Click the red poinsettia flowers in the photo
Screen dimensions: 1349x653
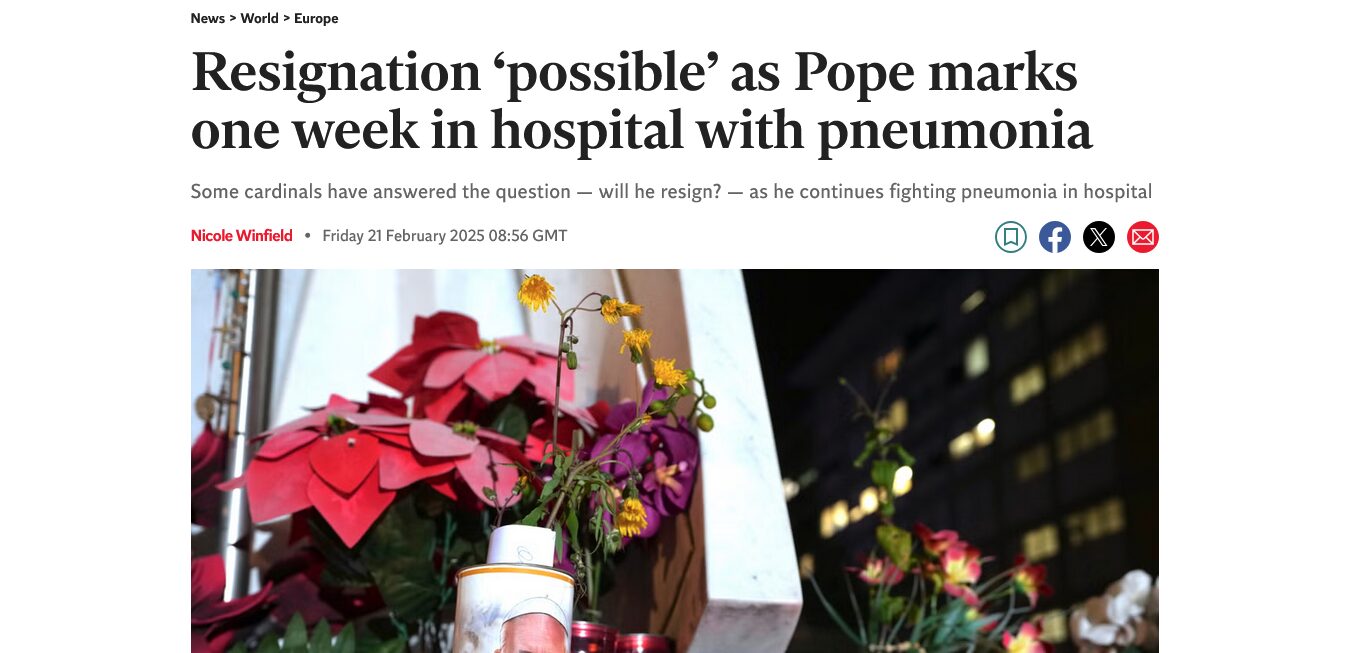(400, 420)
